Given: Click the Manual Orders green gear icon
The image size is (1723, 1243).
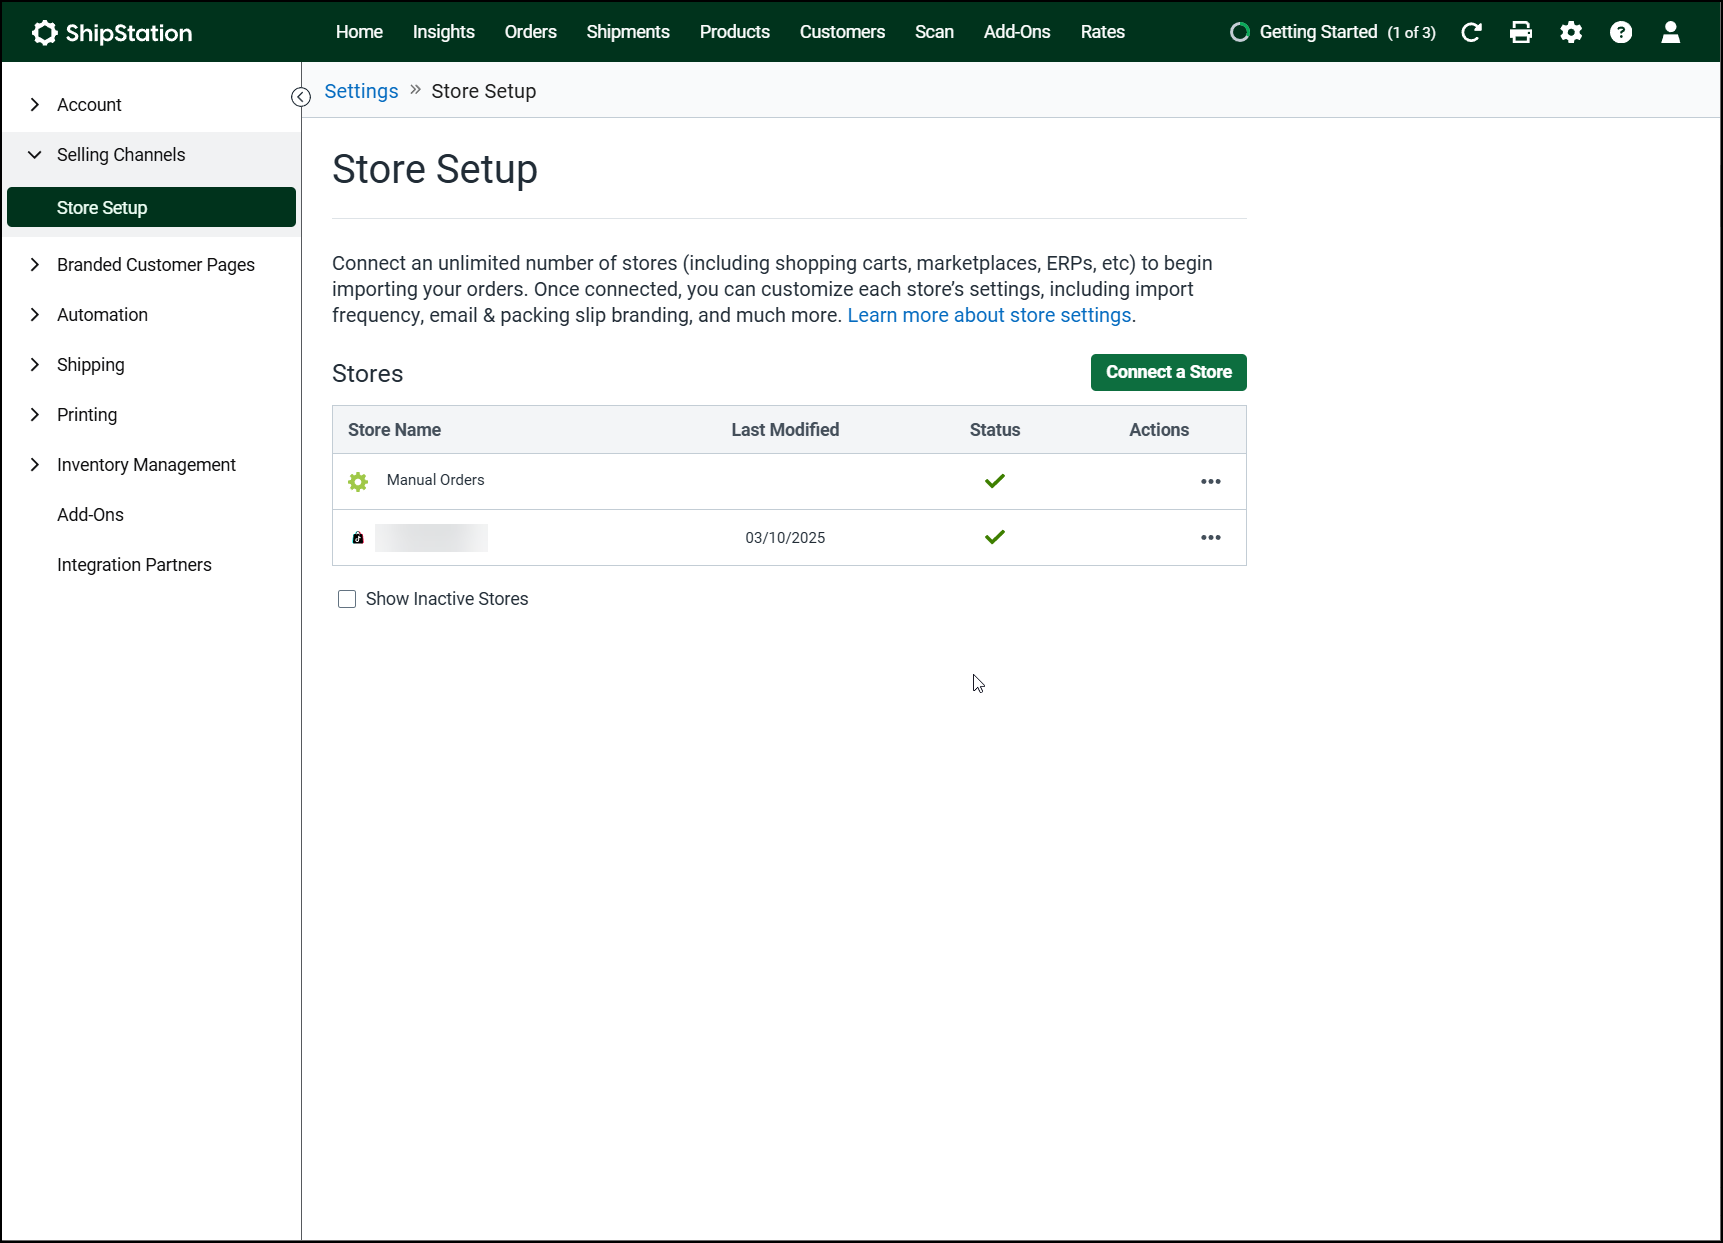Looking at the screenshot, I should [x=358, y=482].
